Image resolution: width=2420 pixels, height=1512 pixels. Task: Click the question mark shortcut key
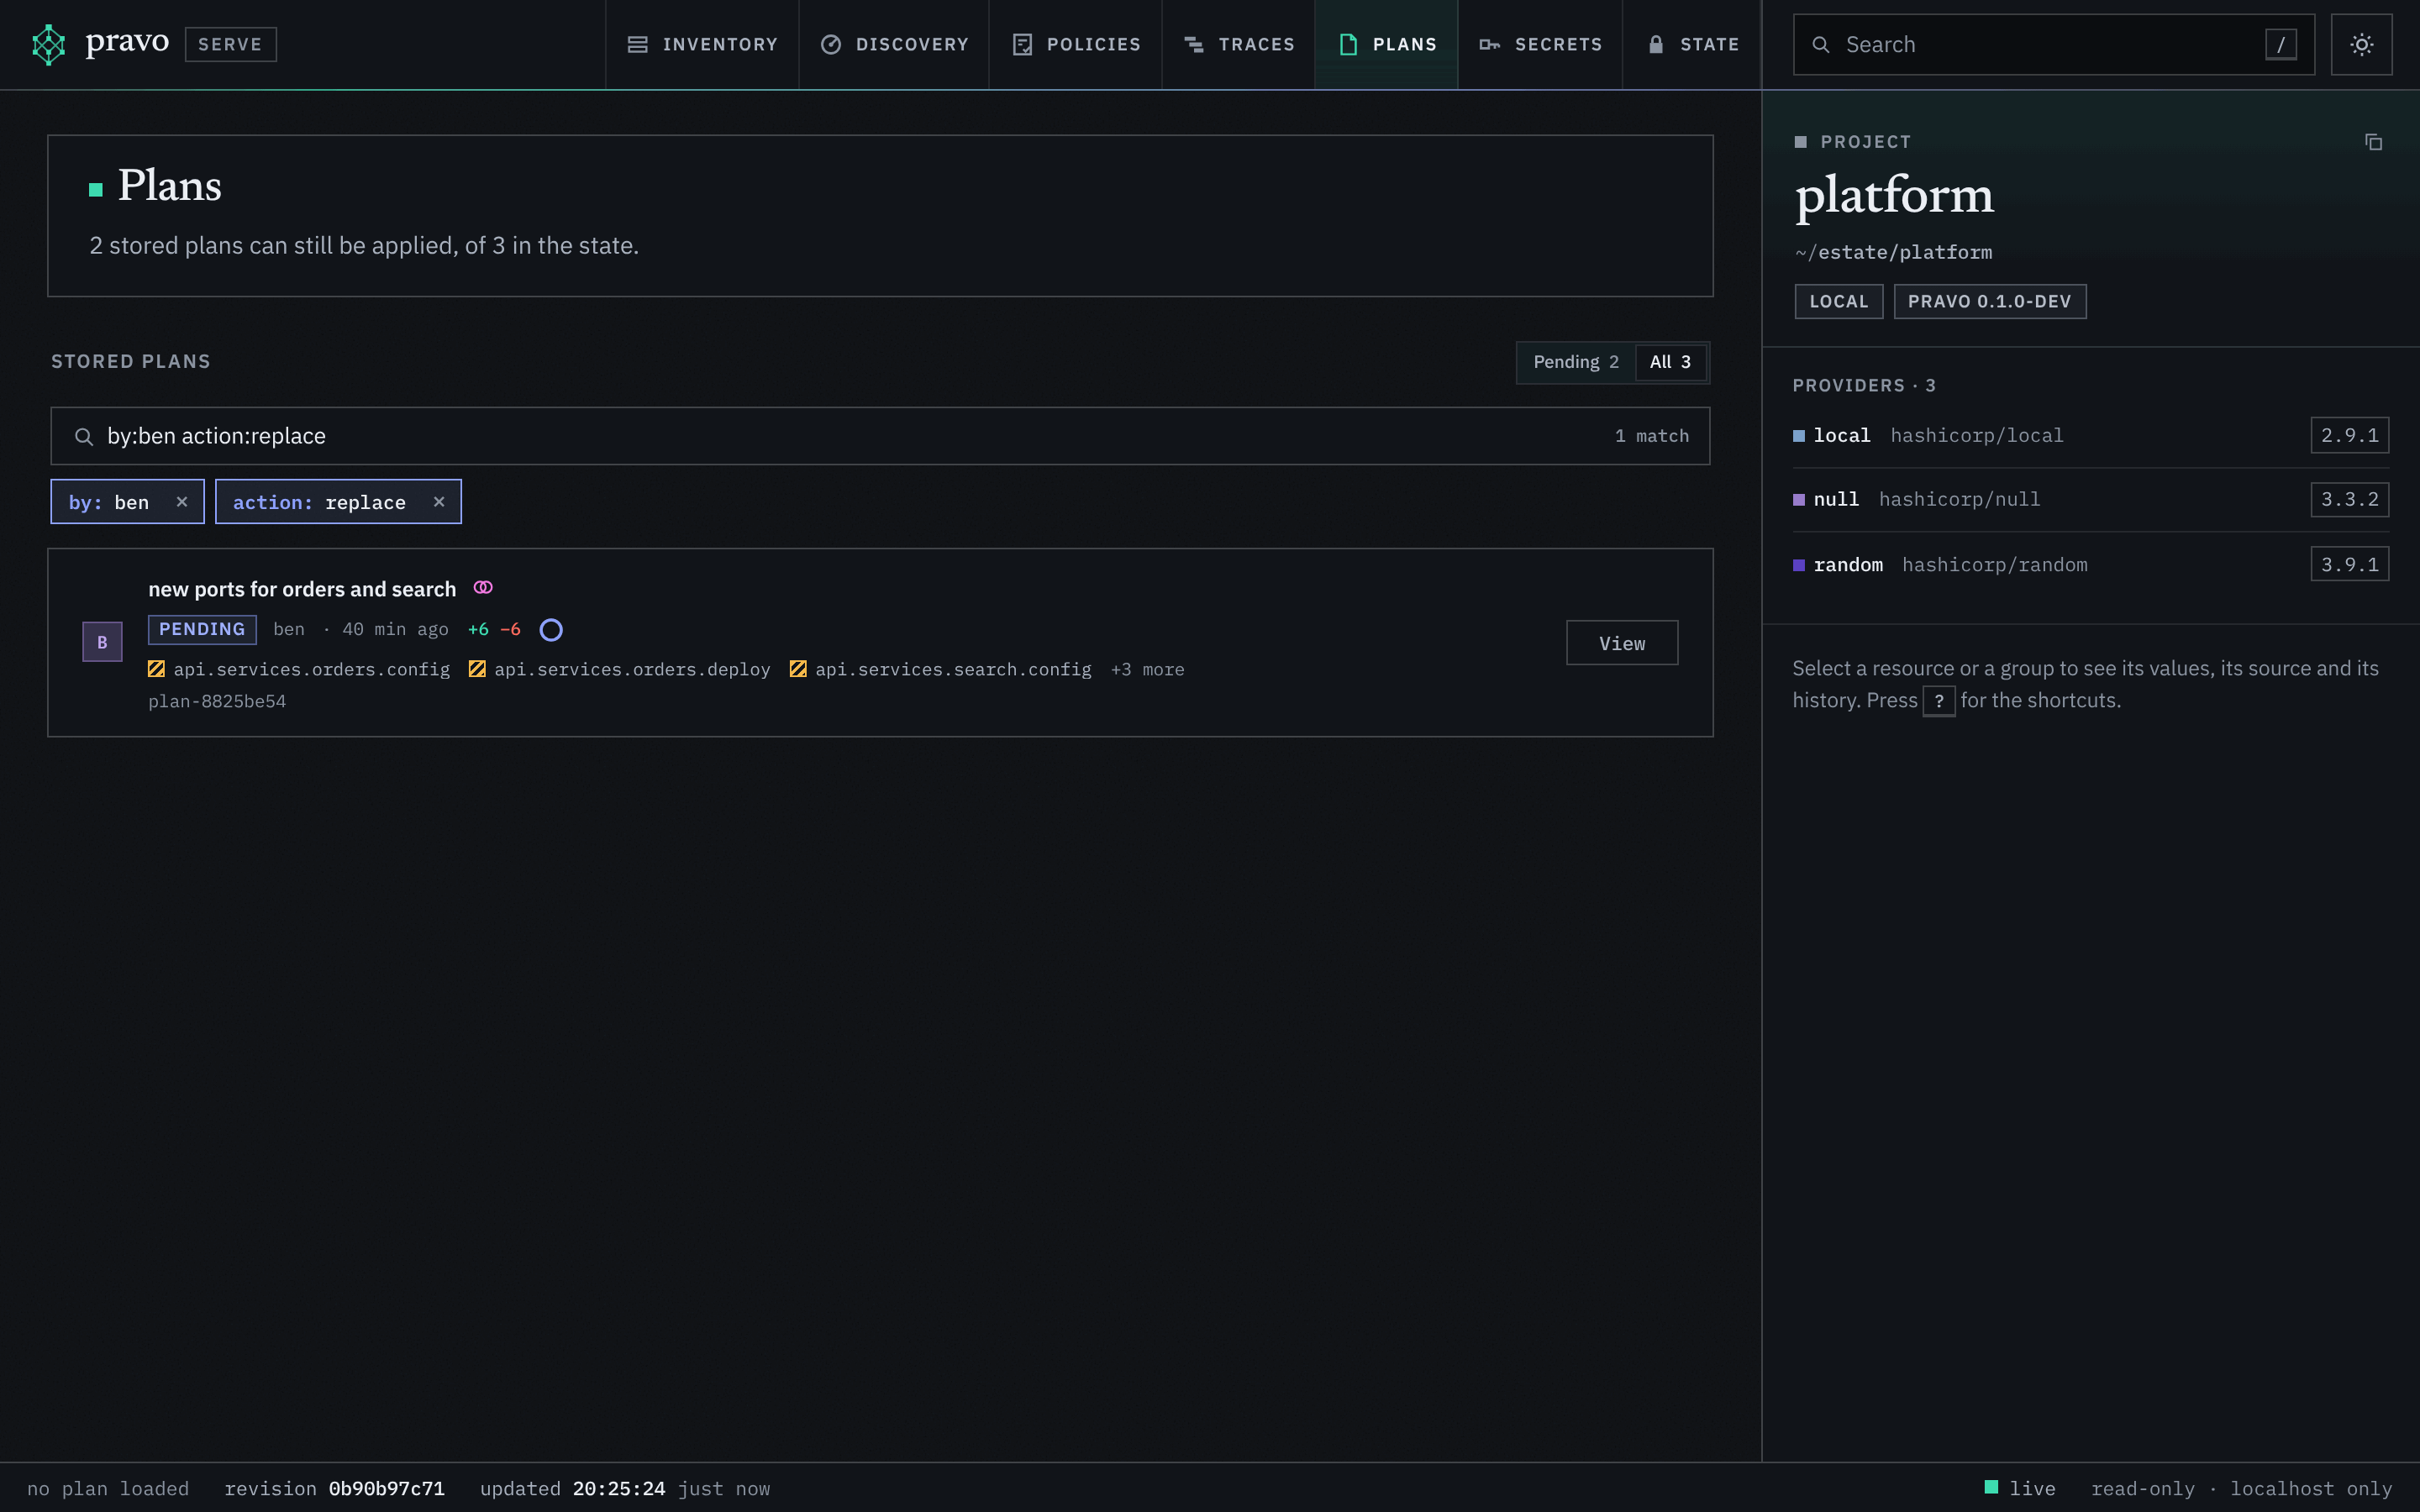(x=1939, y=701)
